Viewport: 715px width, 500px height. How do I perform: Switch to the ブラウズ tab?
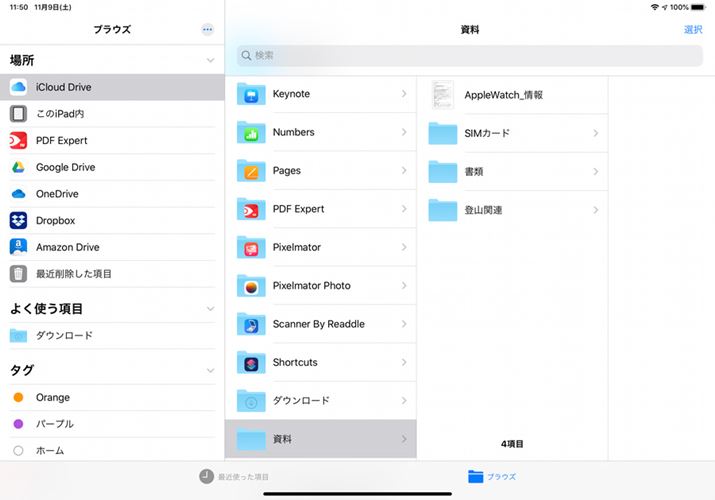pyautogui.click(x=492, y=476)
